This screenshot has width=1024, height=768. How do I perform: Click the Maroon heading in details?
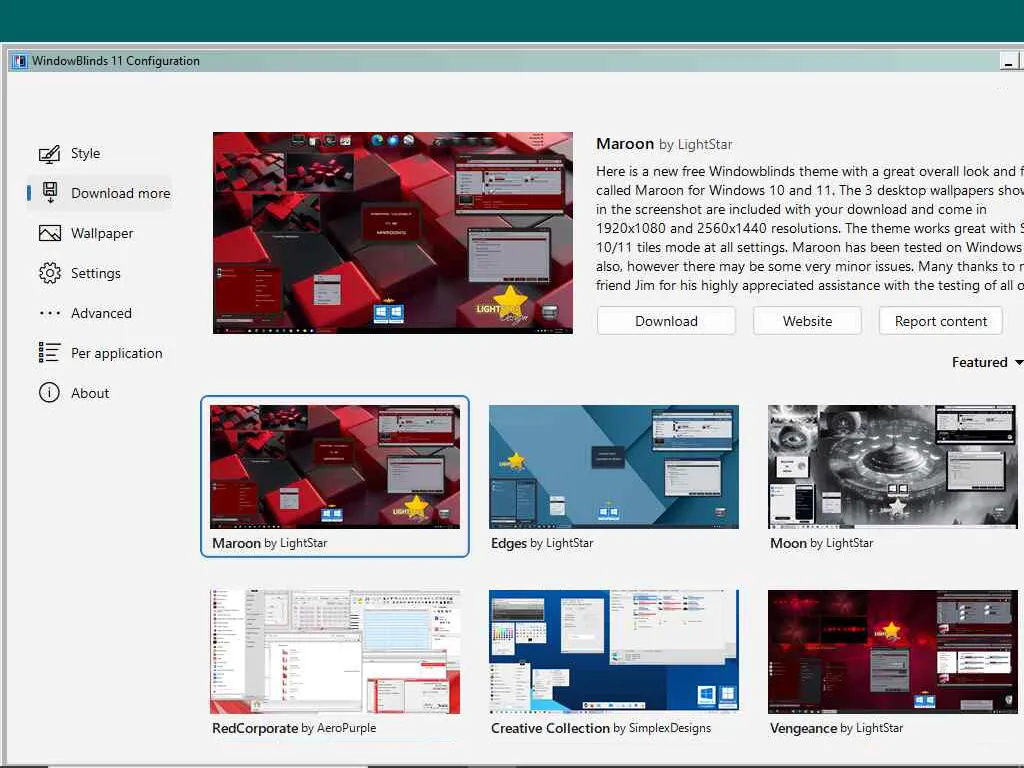click(x=625, y=144)
